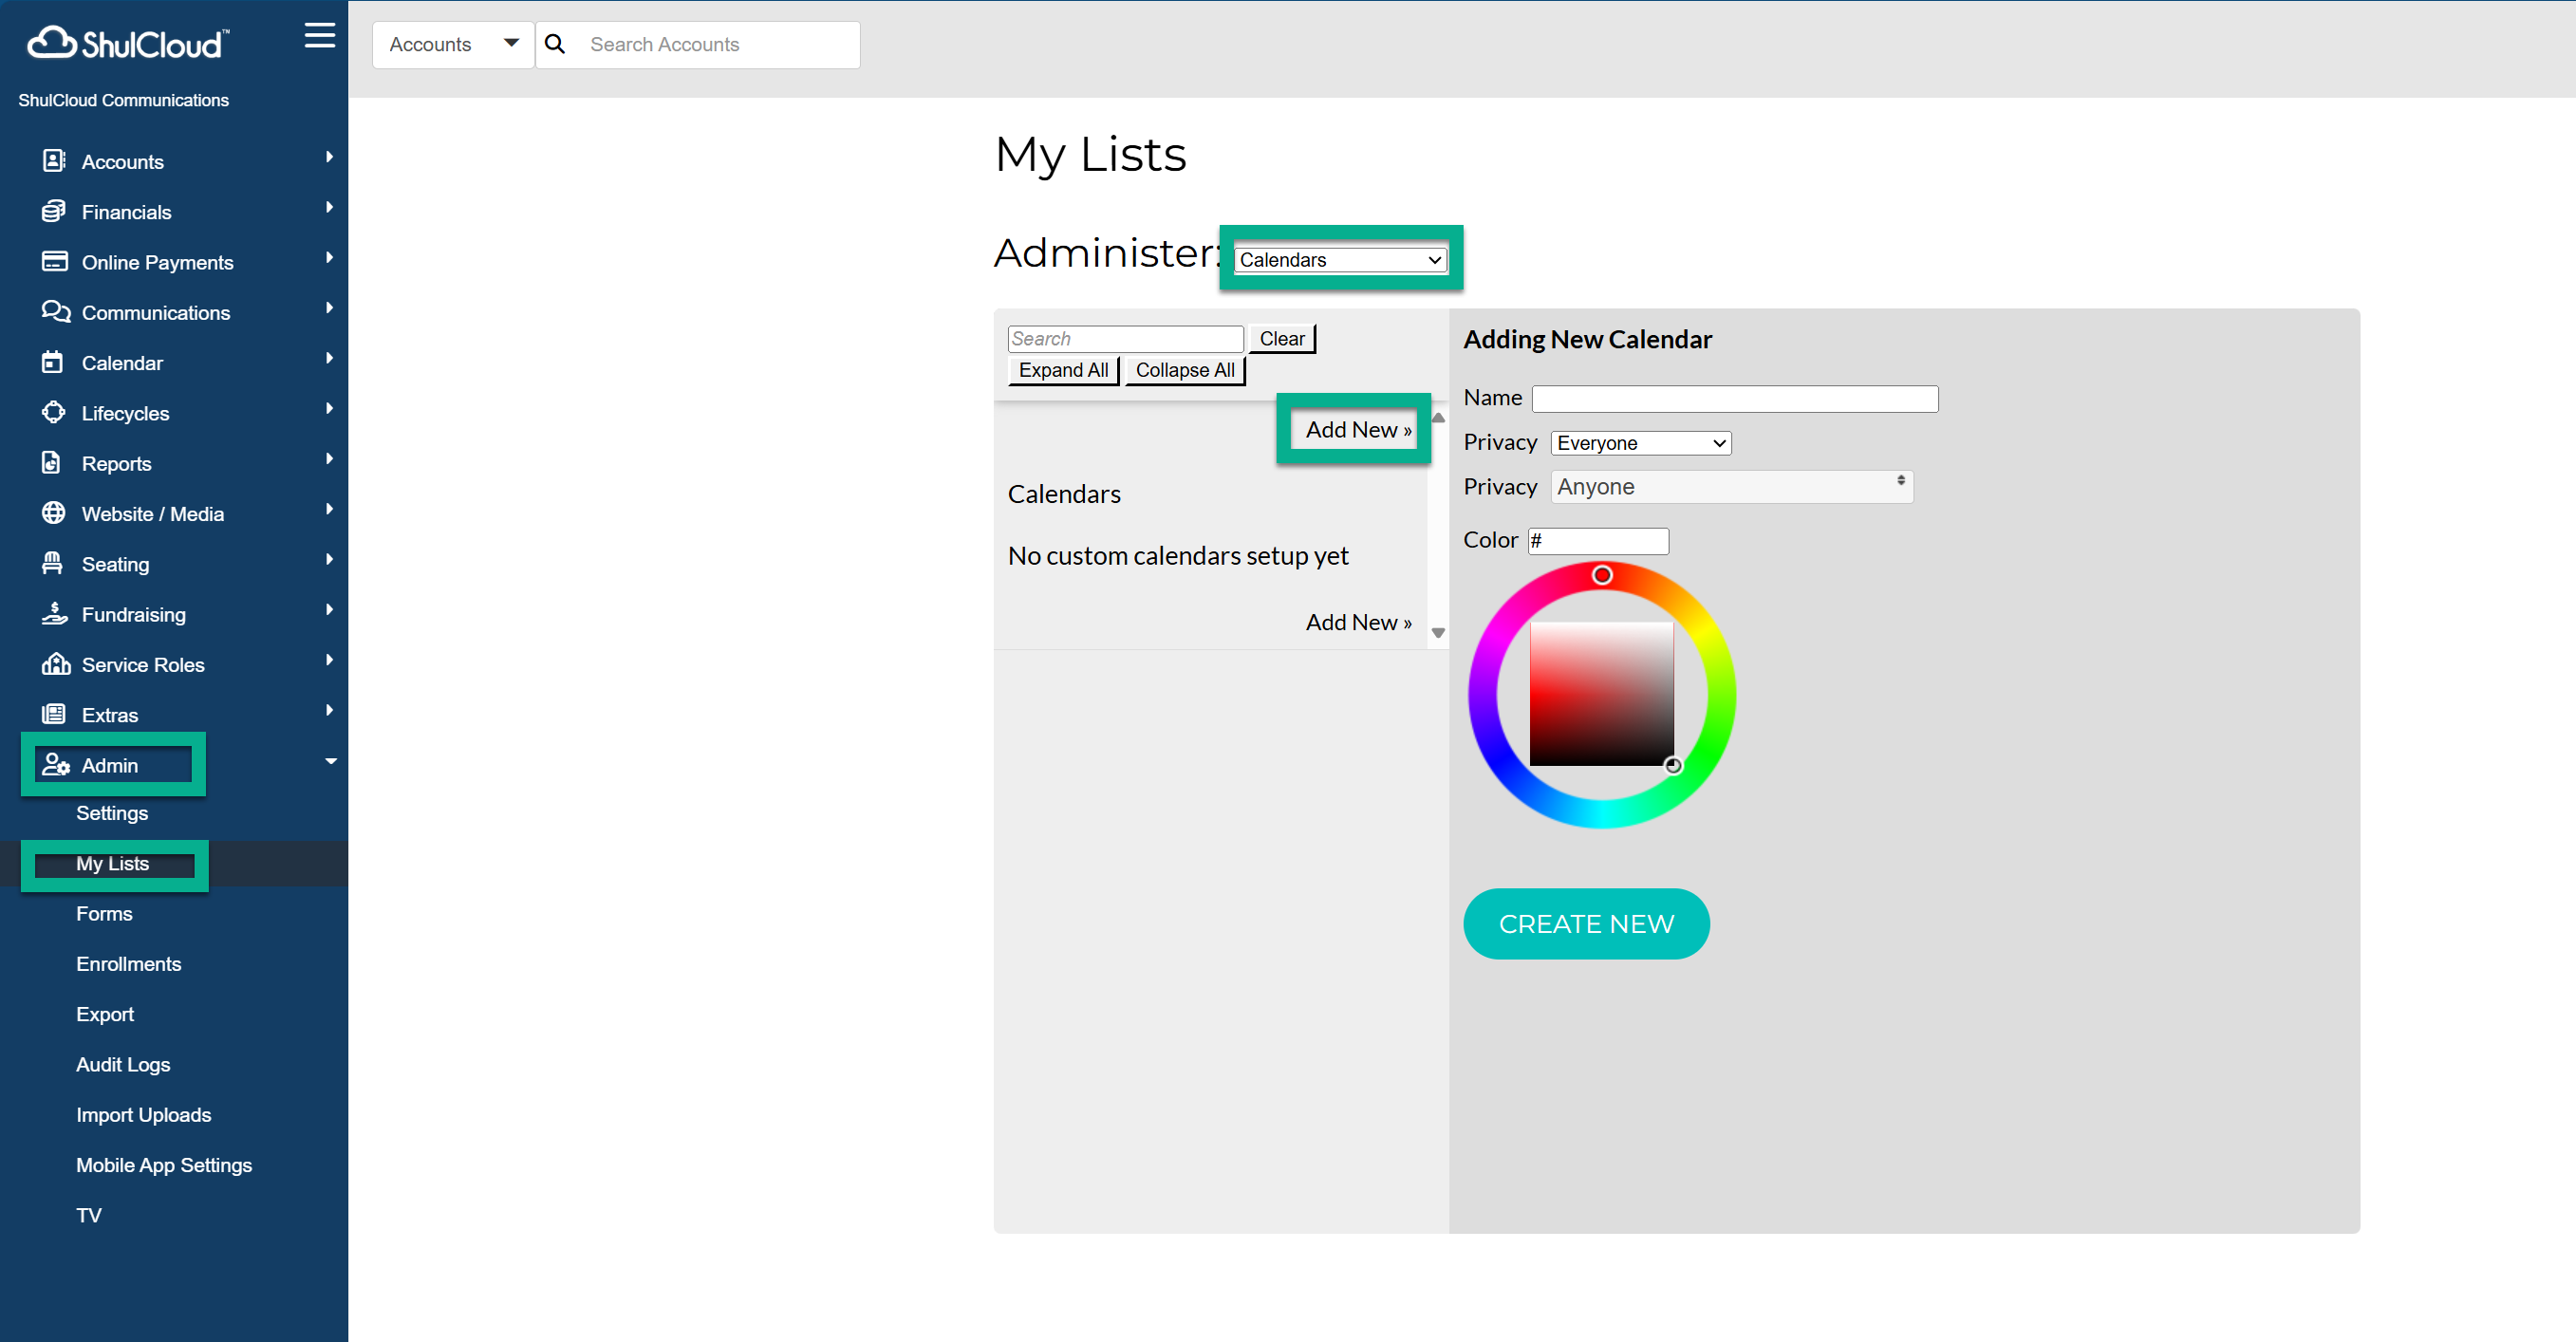Click the Communications chat bubbles icon
2576x1342 pixels.
pos(55,311)
